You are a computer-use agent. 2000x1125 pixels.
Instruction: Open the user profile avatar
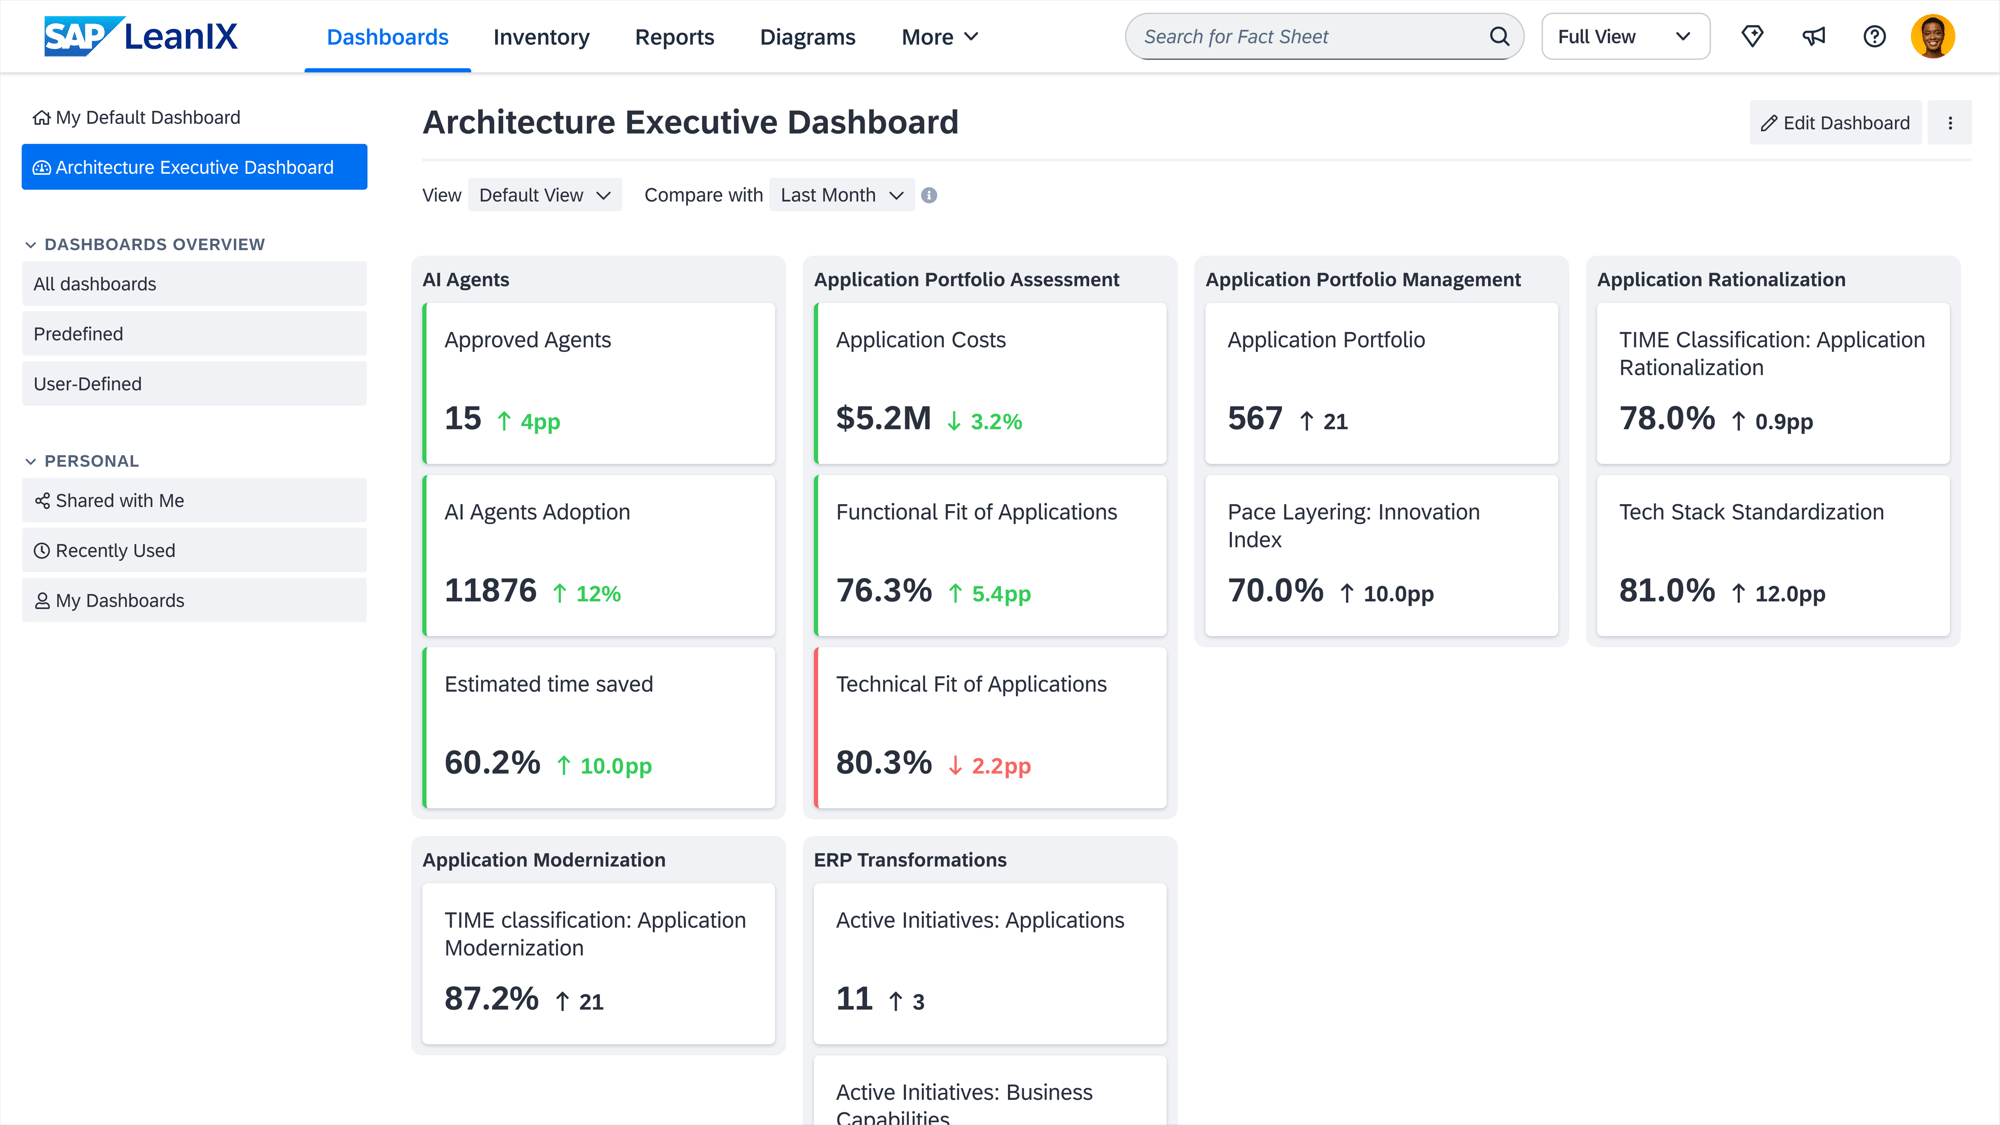click(1933, 36)
